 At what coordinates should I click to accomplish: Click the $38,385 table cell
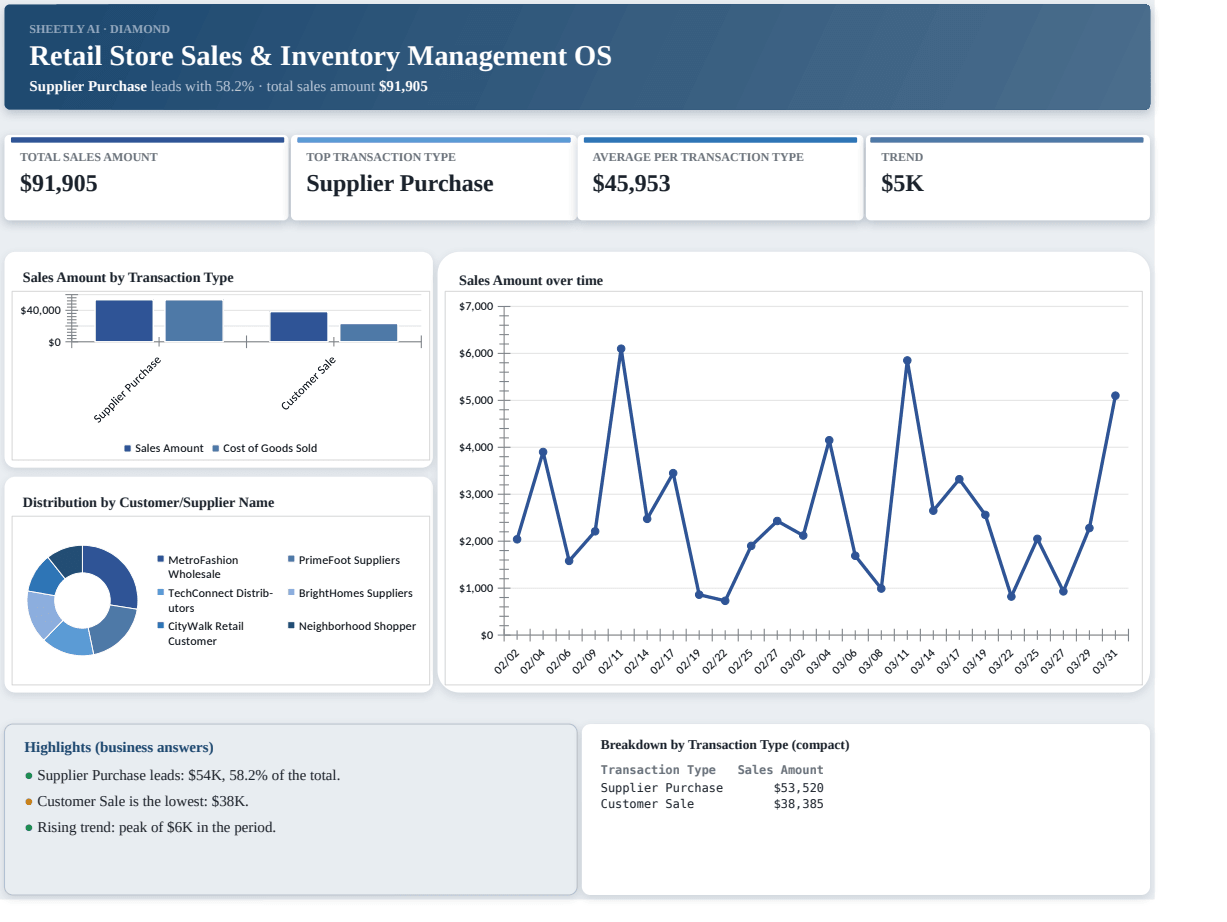coord(798,804)
